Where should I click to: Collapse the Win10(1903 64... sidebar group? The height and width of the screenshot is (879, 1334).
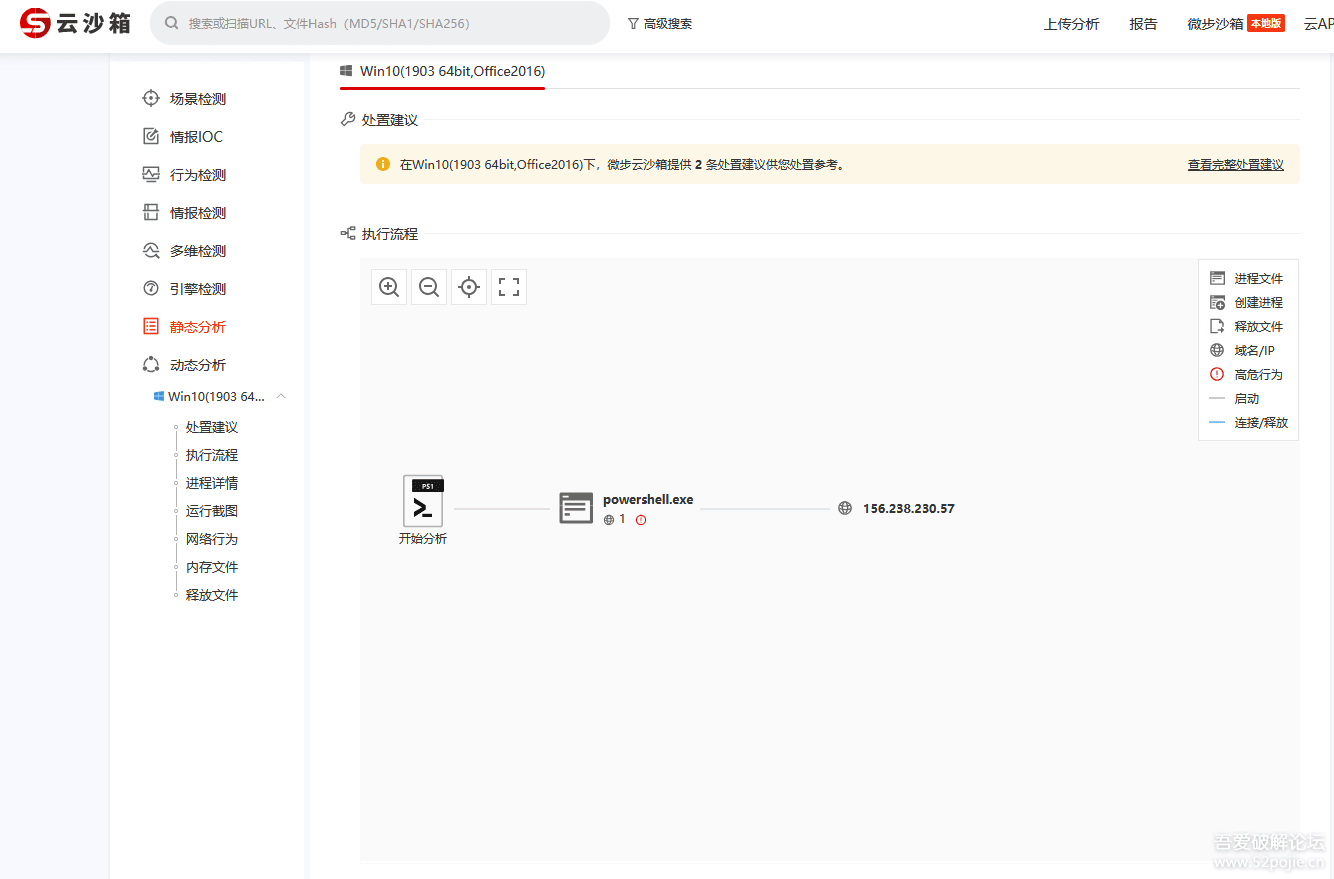click(x=281, y=396)
